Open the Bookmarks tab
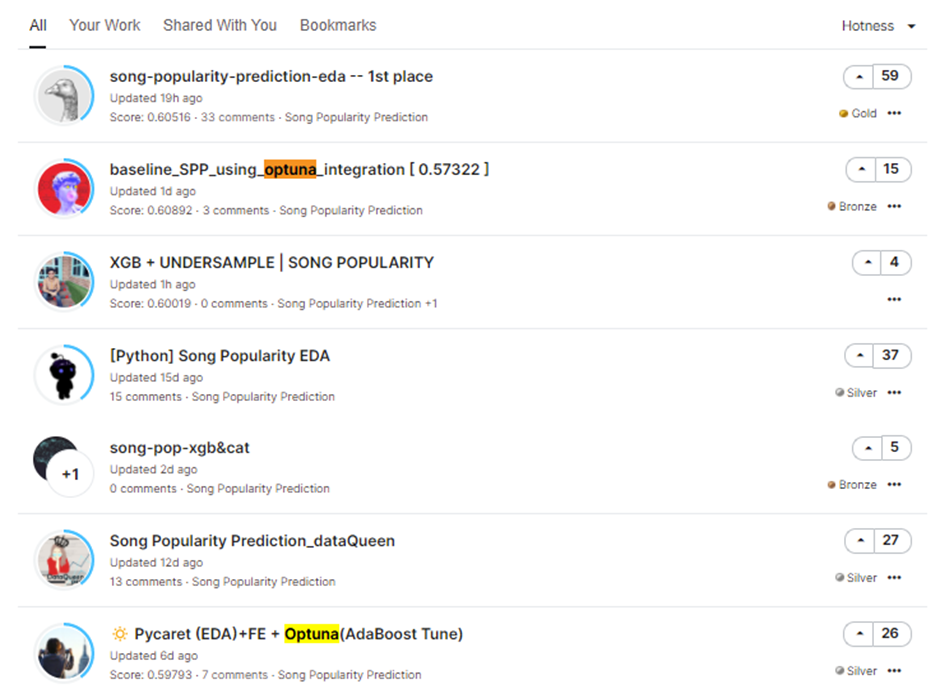 tap(338, 25)
